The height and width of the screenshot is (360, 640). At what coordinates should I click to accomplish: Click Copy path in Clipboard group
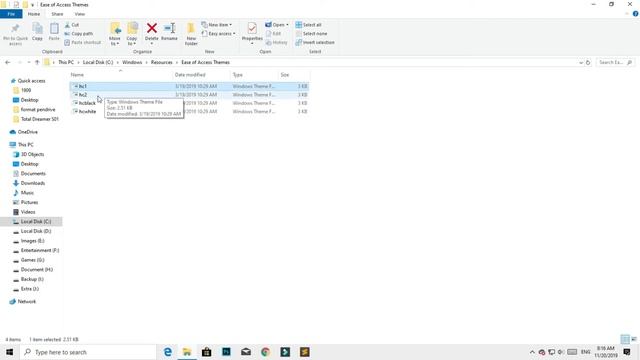[78, 33]
